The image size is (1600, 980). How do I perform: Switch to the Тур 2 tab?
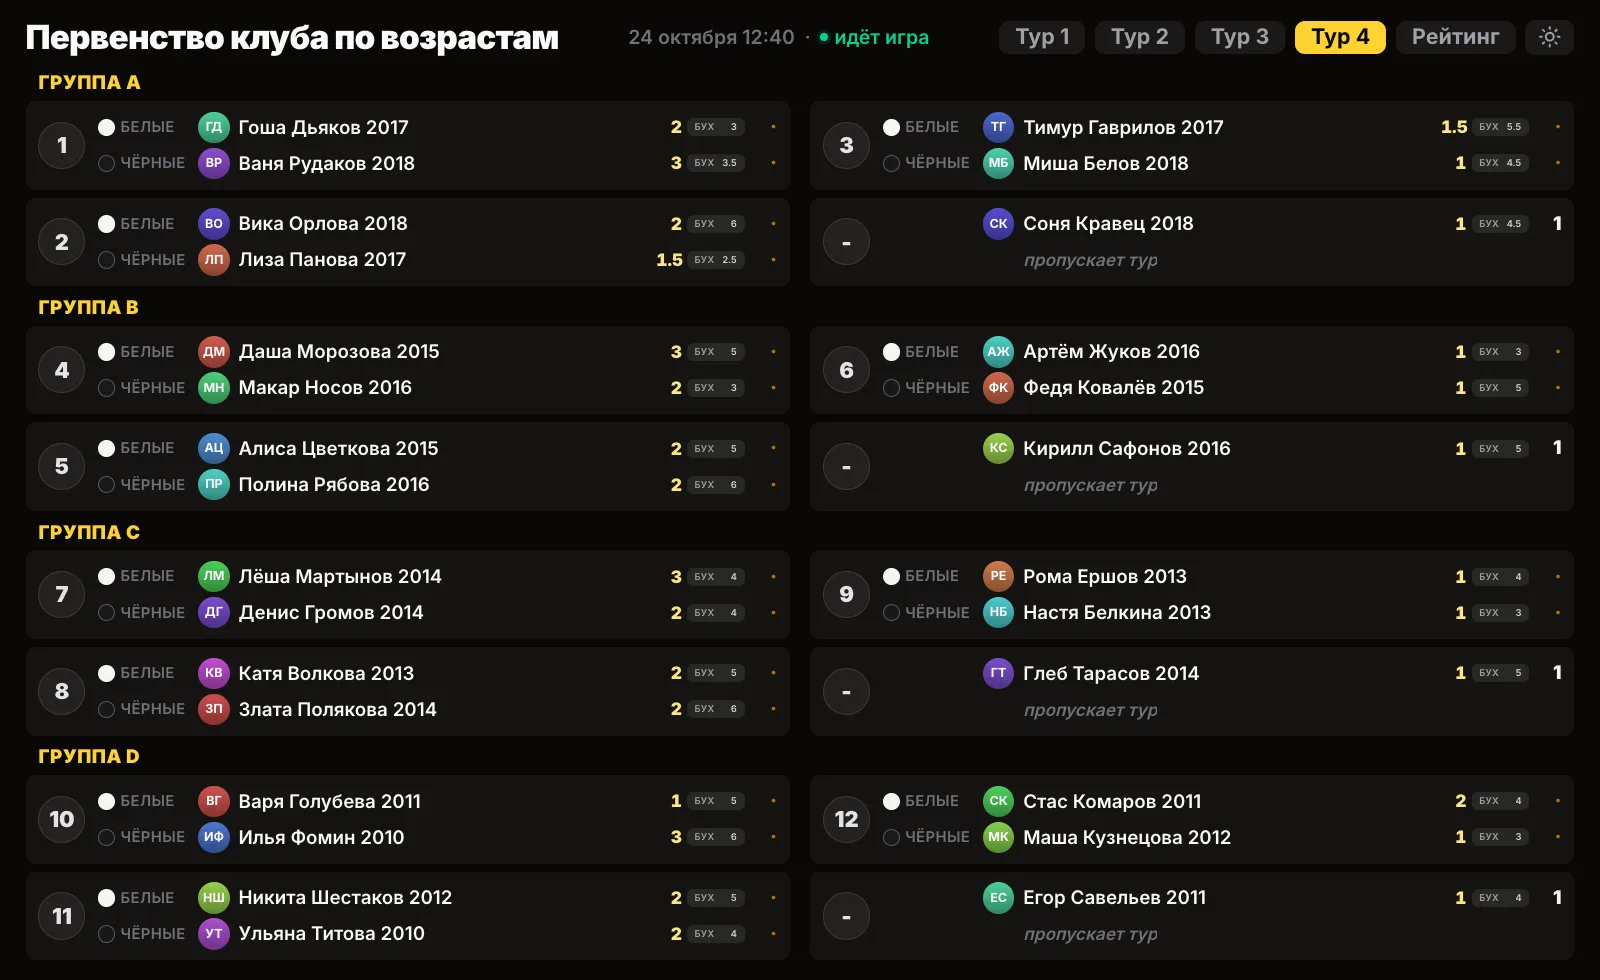tap(1139, 37)
